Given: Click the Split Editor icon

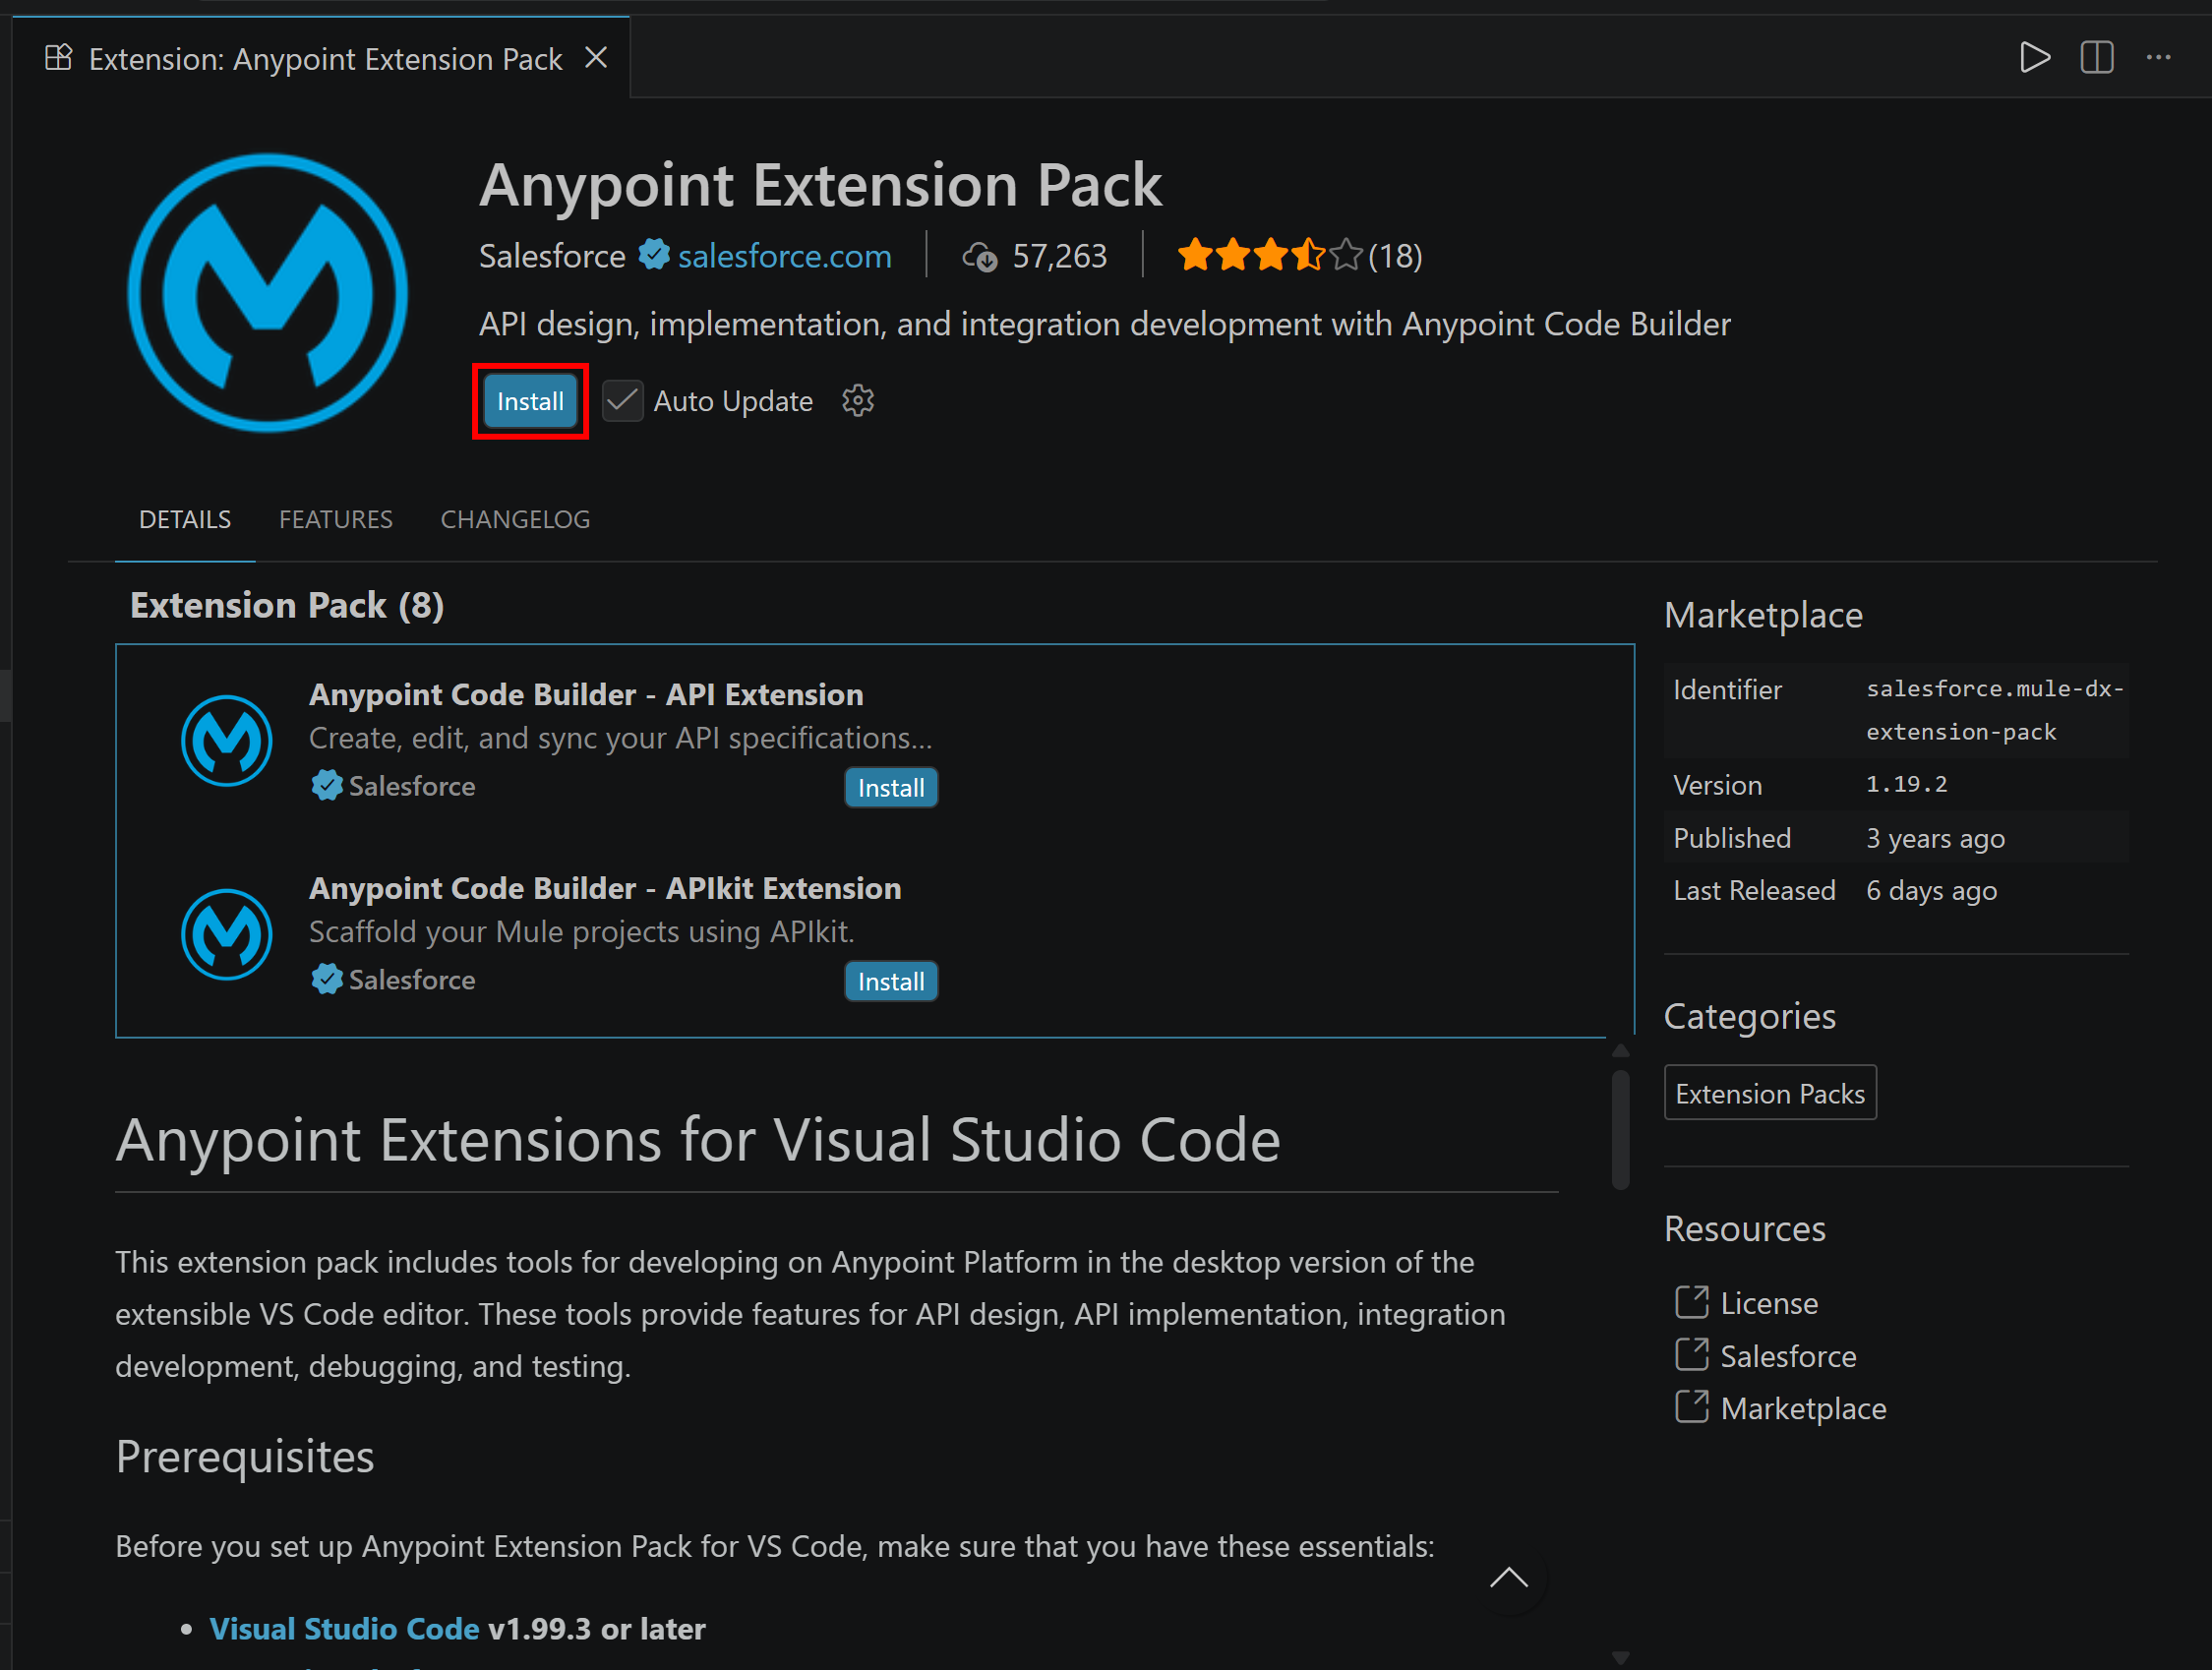Looking at the screenshot, I should point(2097,57).
